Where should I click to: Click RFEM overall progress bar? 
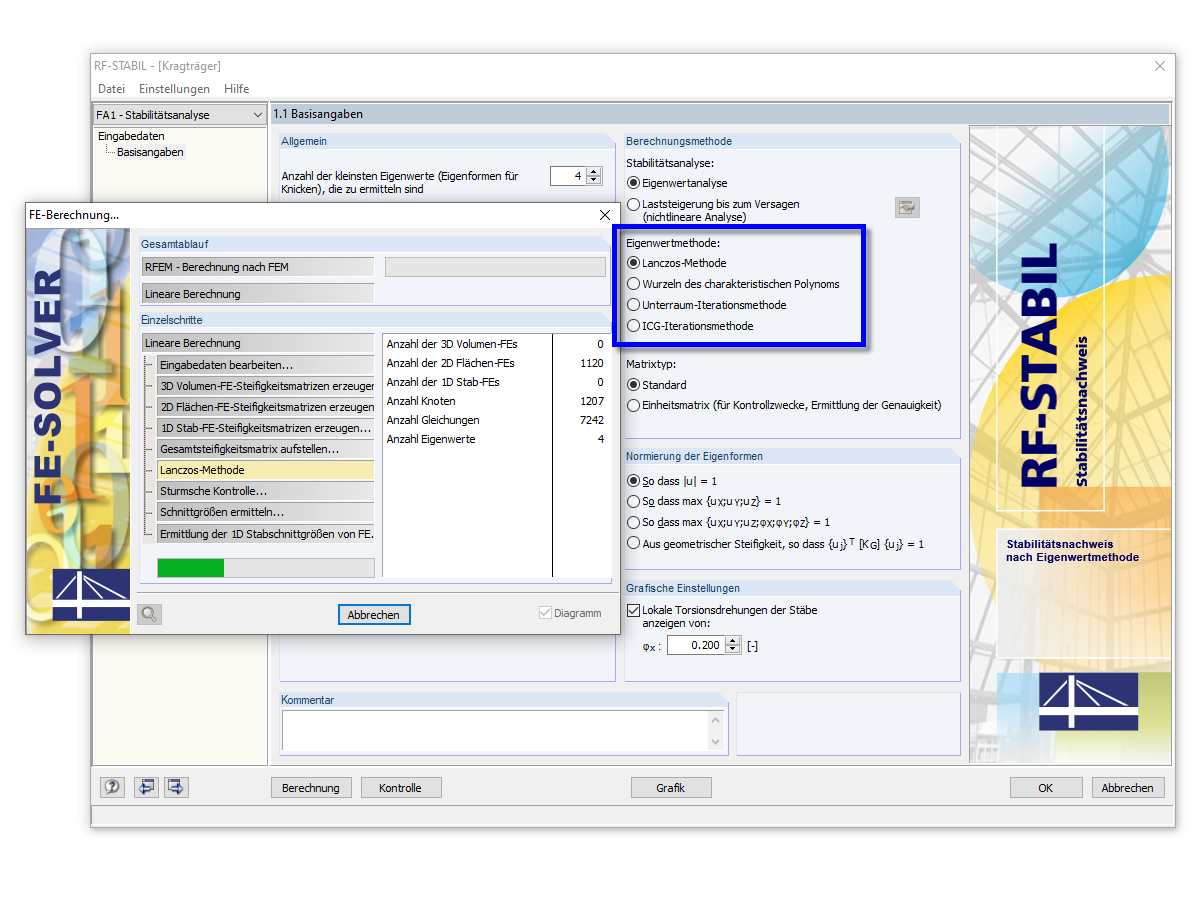pyautogui.click(x=495, y=267)
